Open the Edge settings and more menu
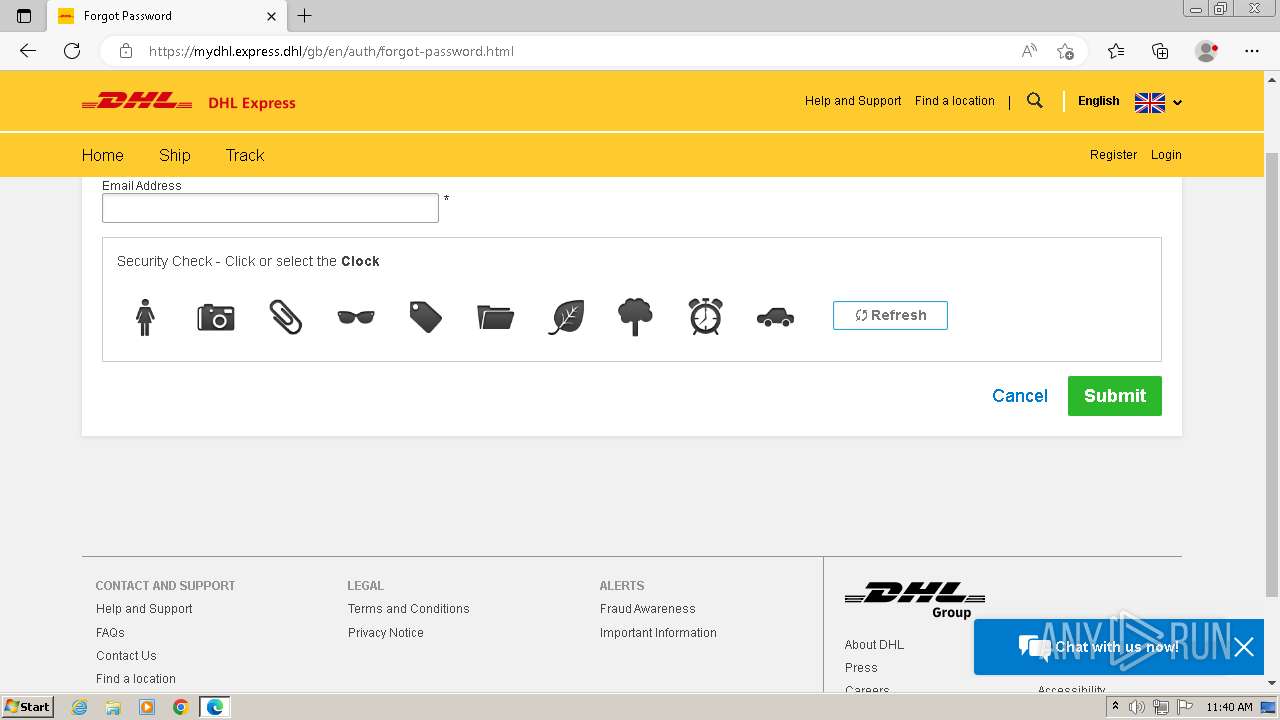The image size is (1280, 720). pos(1252,51)
